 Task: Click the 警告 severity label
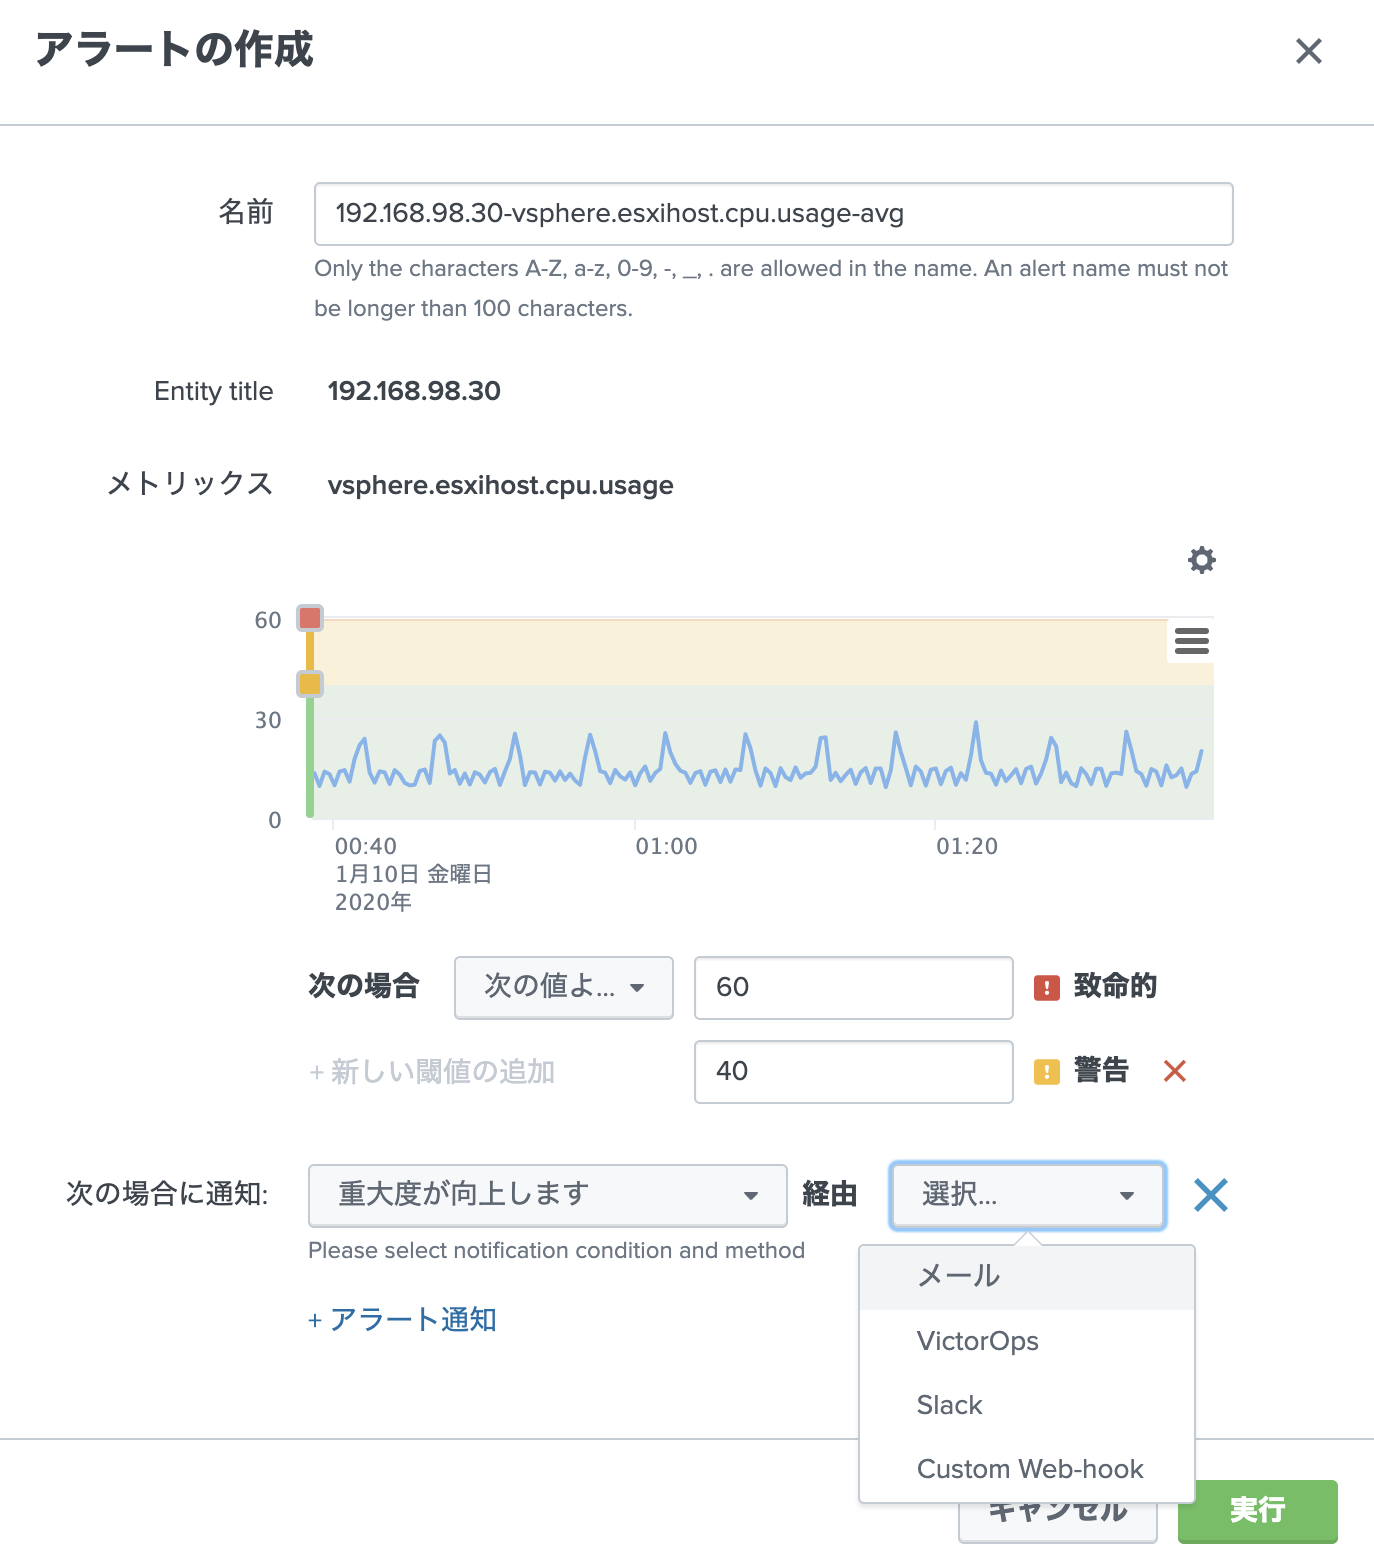1101,1071
